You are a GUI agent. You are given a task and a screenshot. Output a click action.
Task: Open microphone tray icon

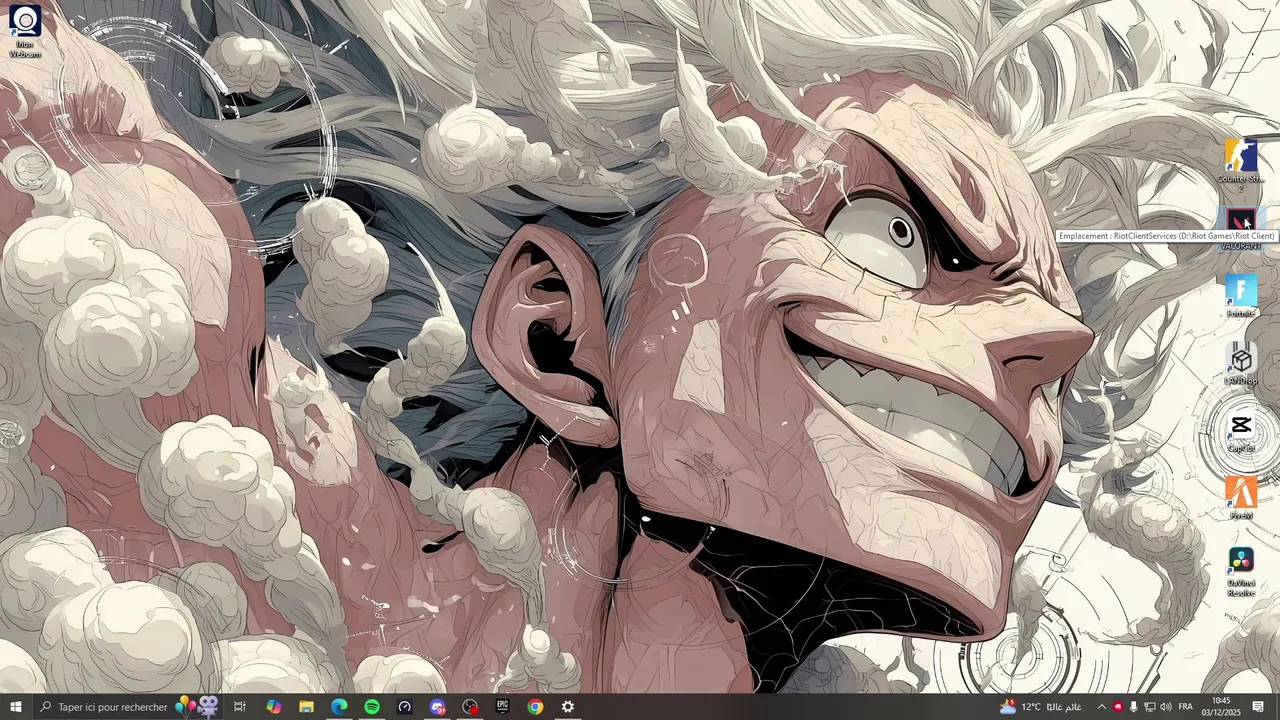1133,707
